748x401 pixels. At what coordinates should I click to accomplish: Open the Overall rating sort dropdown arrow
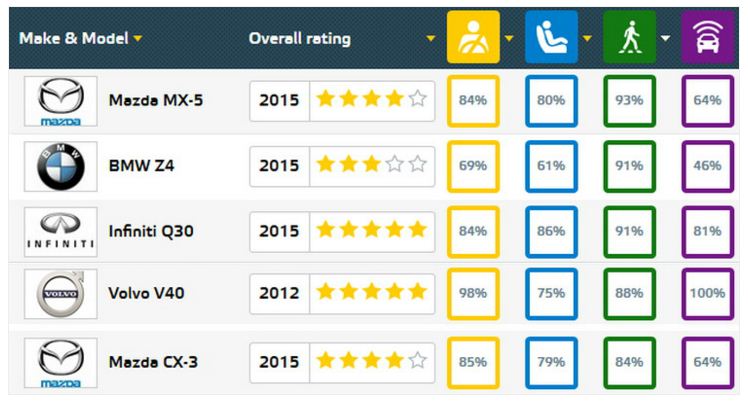point(431,39)
